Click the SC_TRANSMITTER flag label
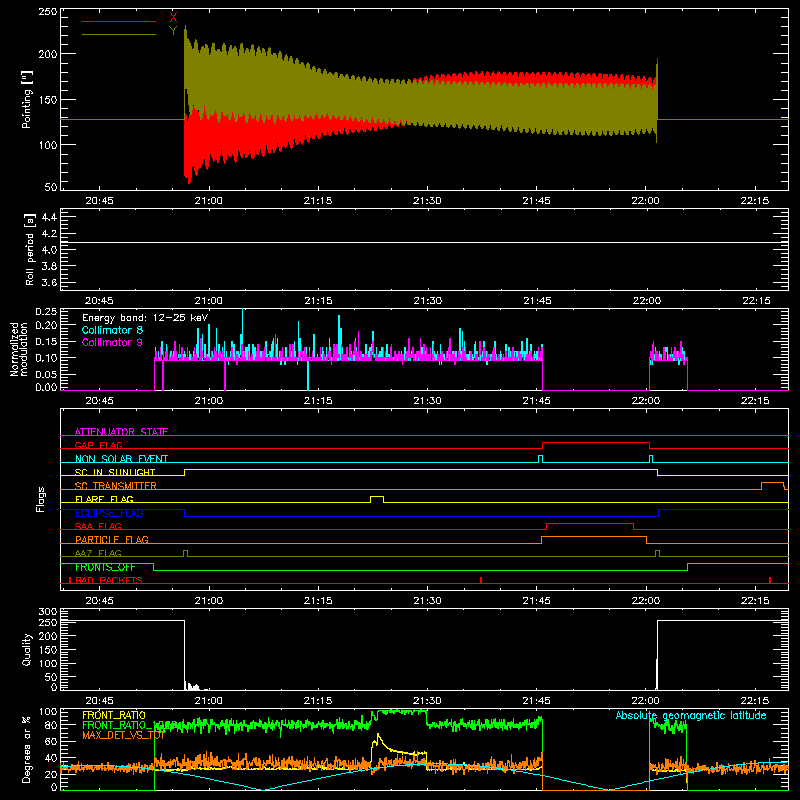 (x=116, y=486)
